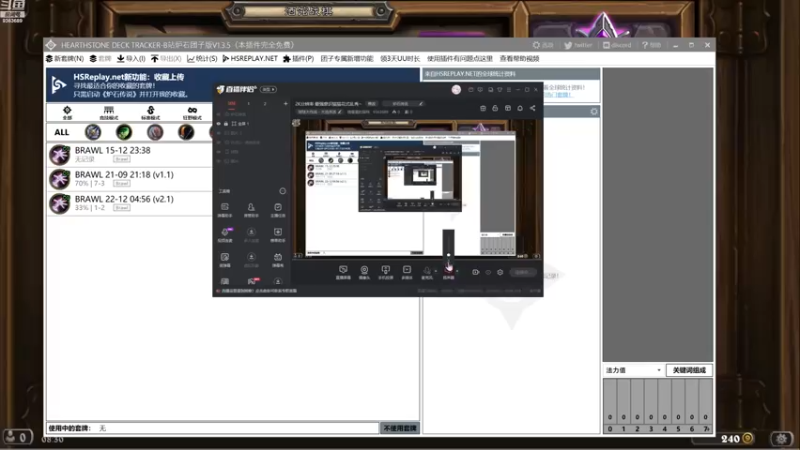Click the 团子专属新增功能 menu item
This screenshot has height=450, width=800.
(x=347, y=59)
